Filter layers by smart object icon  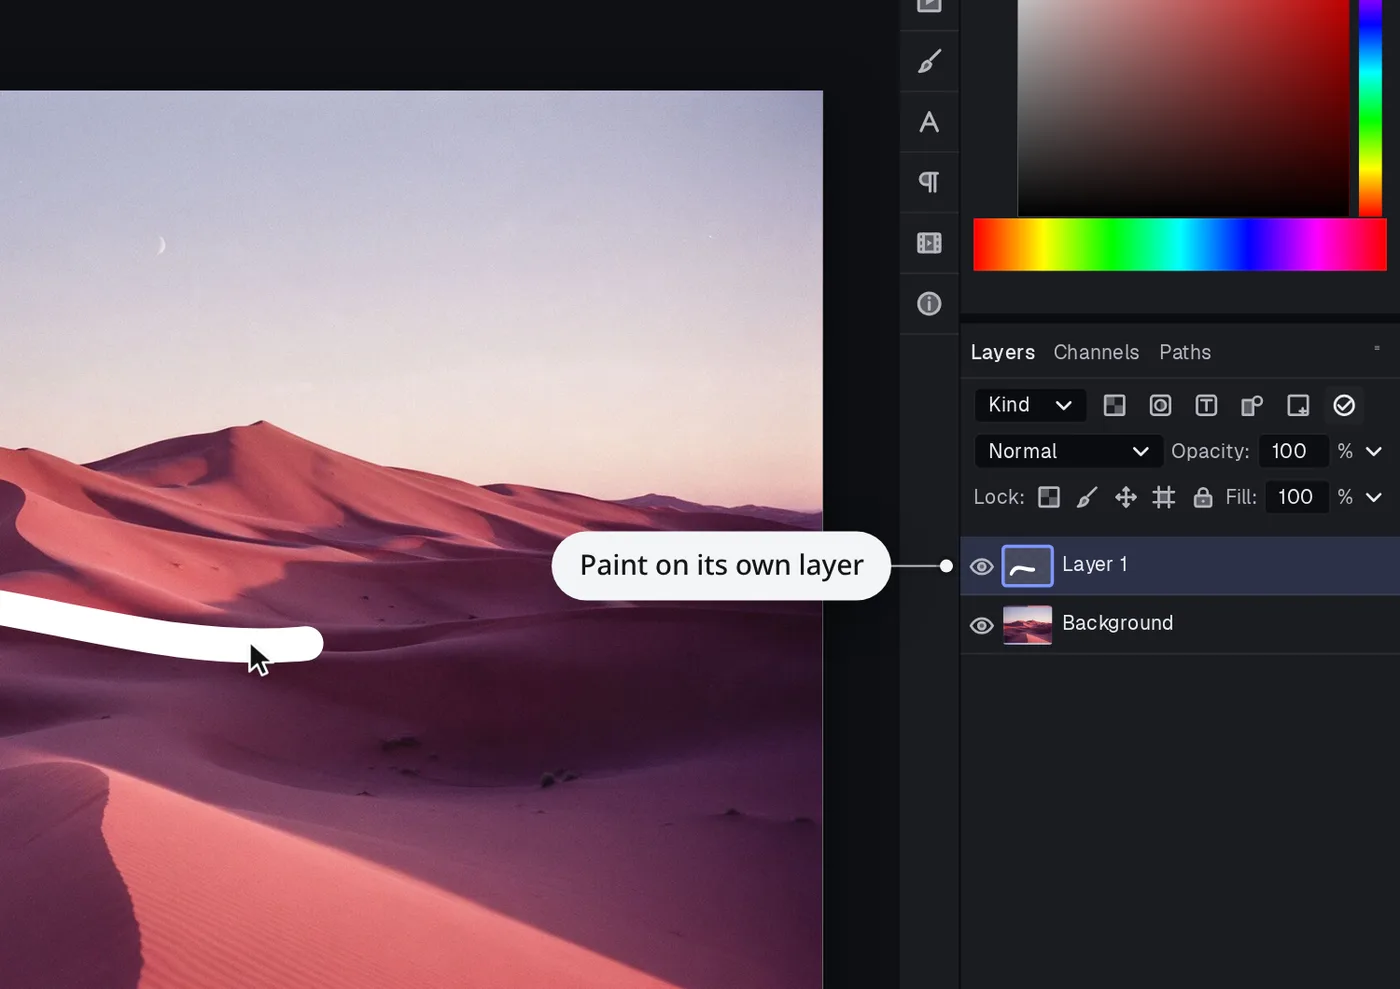click(1298, 405)
